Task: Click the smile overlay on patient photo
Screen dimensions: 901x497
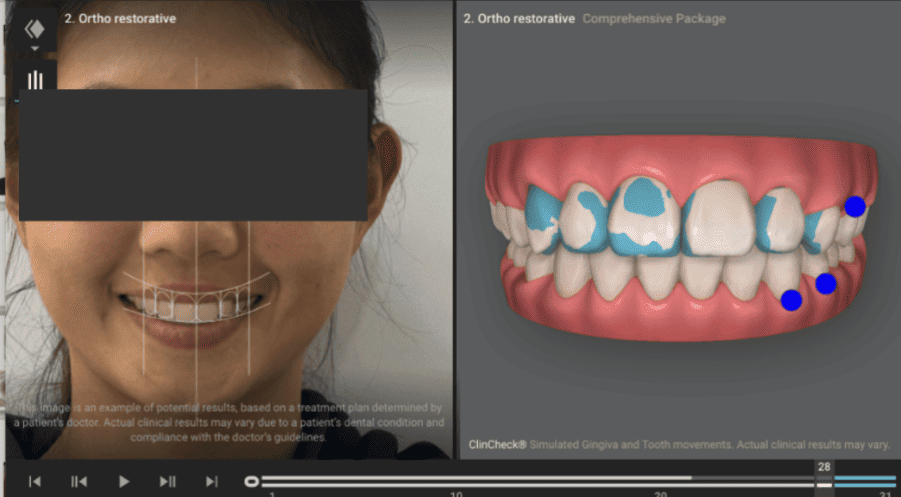Action: tap(197, 298)
